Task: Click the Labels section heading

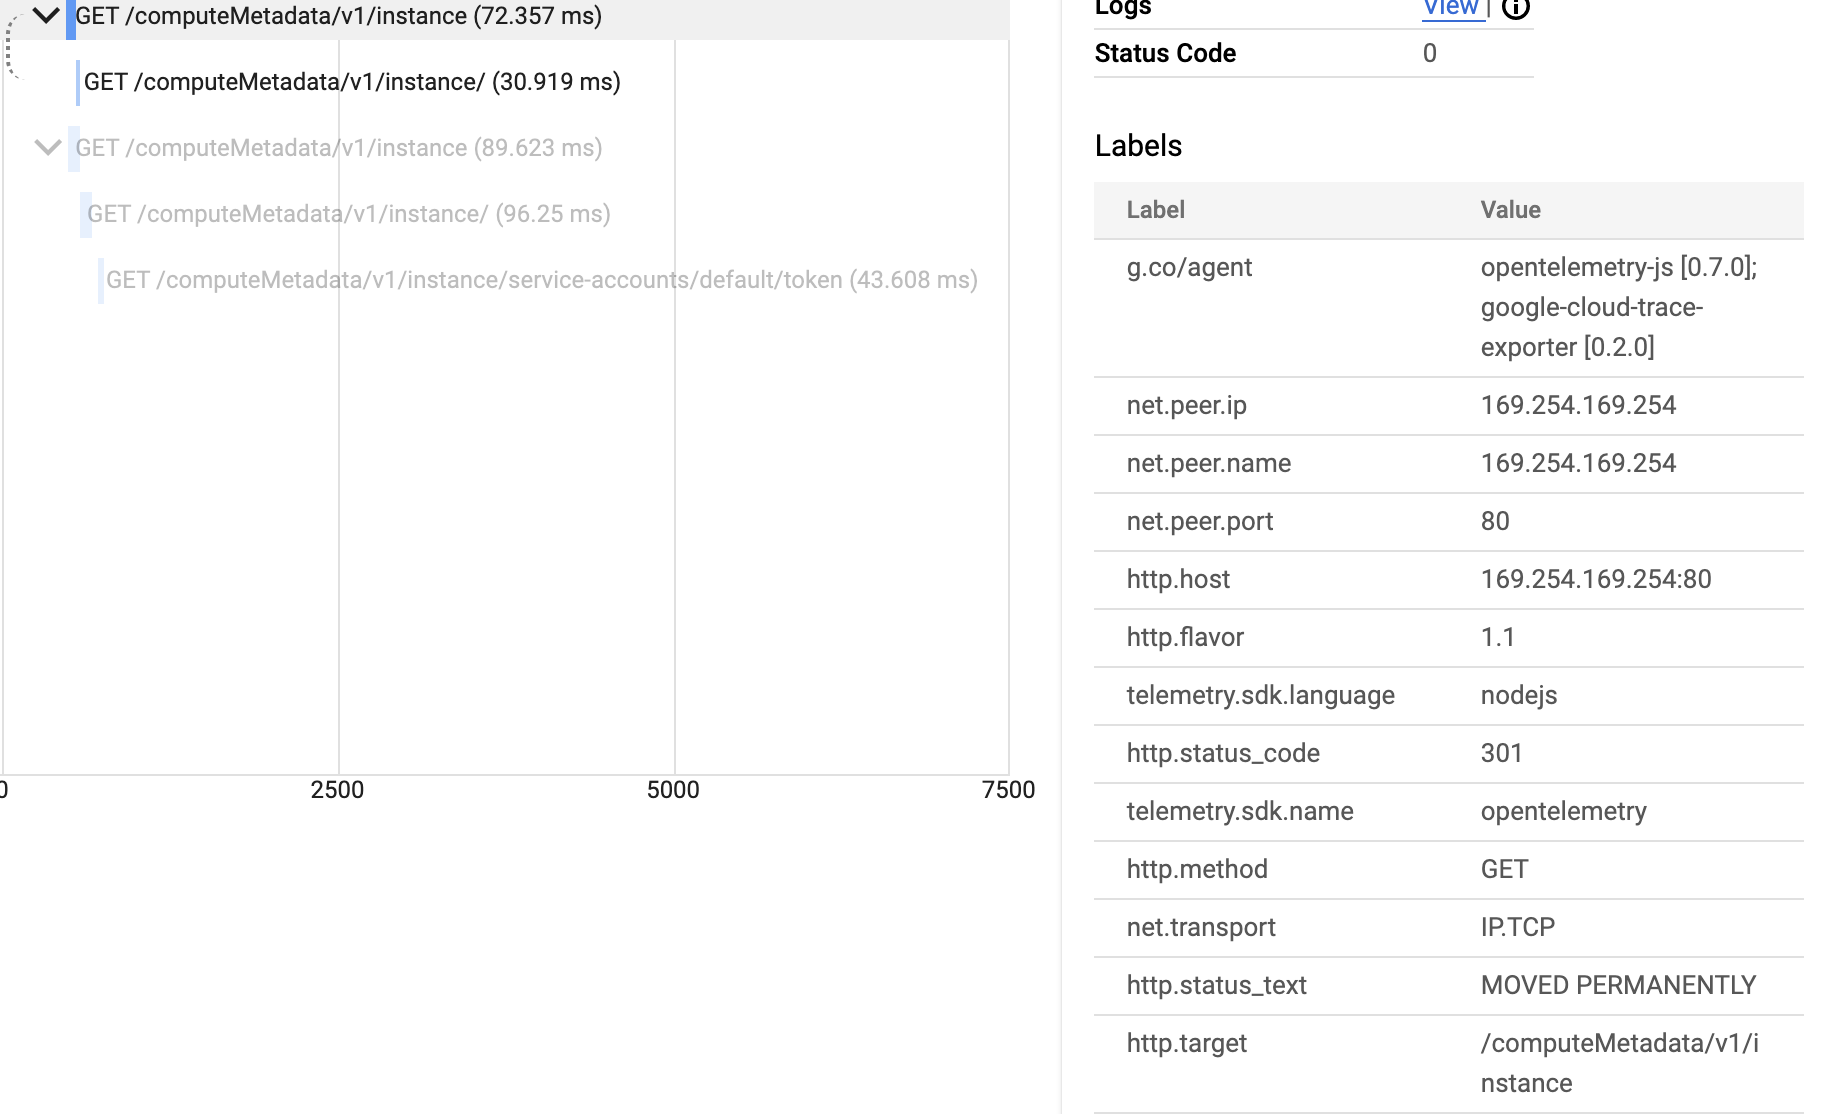Action: tap(1138, 146)
